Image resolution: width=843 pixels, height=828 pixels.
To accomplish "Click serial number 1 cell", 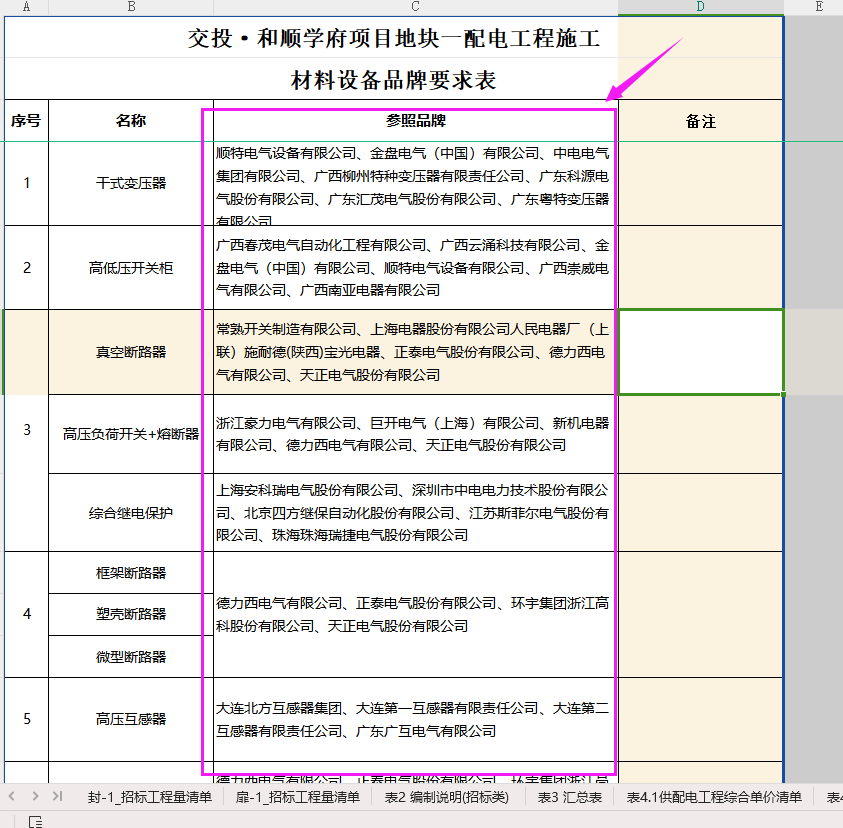I will click(x=26, y=183).
